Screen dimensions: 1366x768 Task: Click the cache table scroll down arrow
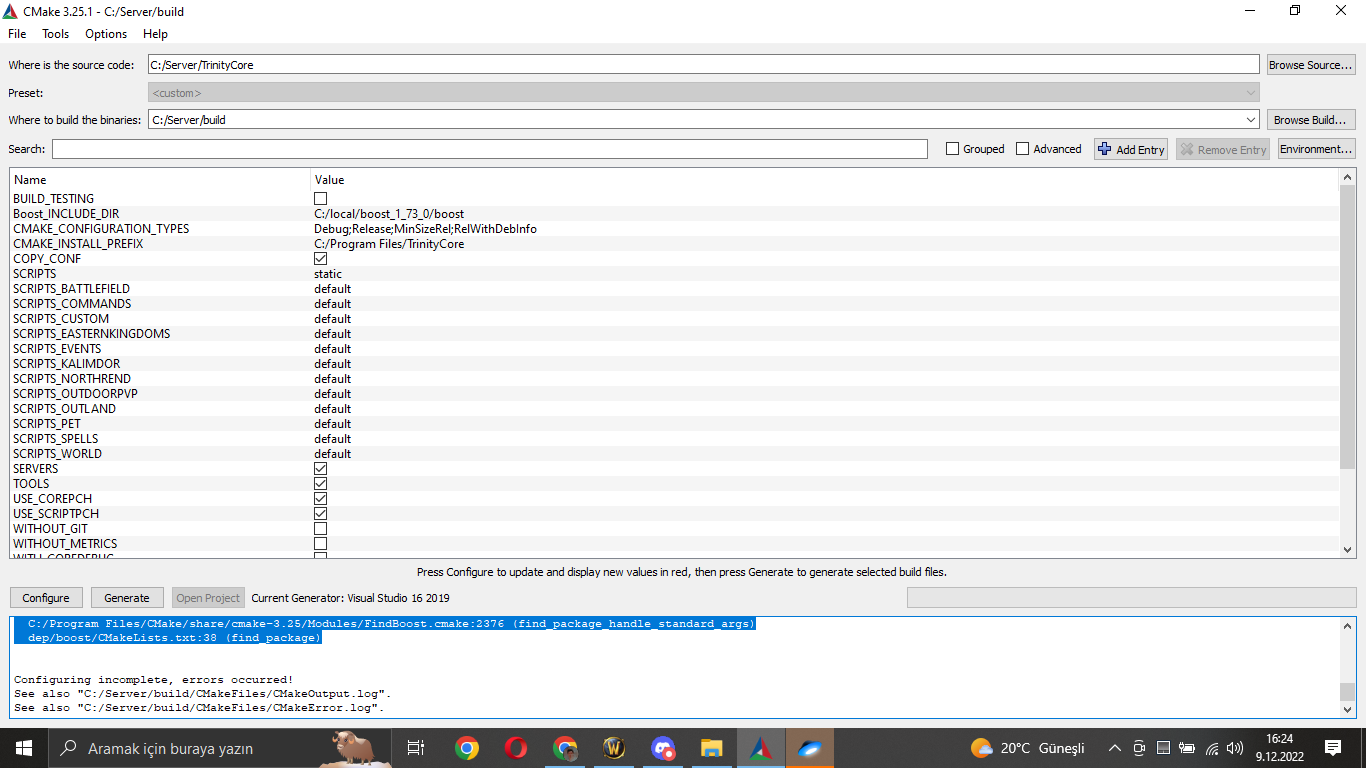coord(1348,549)
